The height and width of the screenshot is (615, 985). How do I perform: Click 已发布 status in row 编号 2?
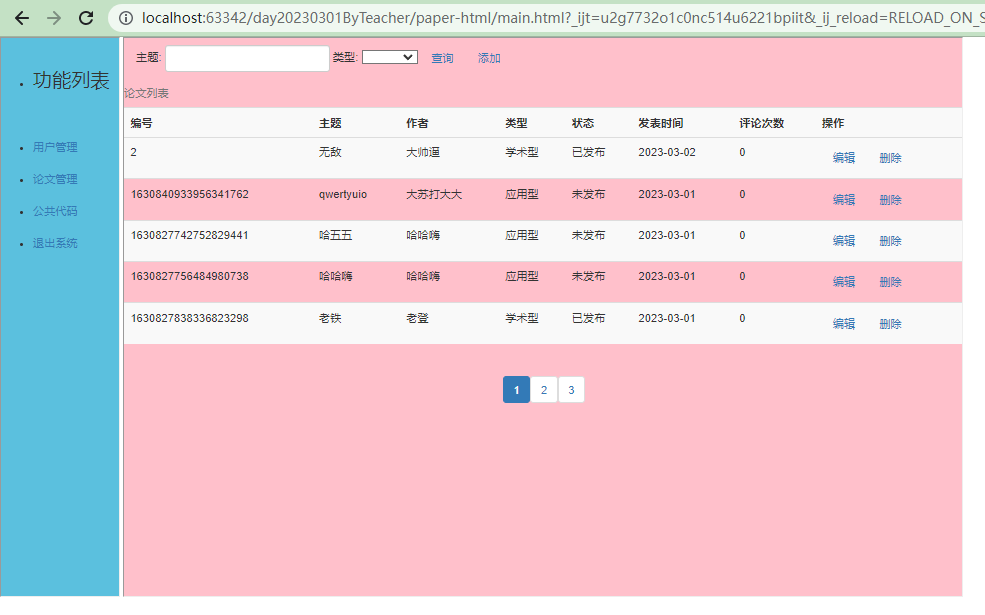[x=589, y=152]
